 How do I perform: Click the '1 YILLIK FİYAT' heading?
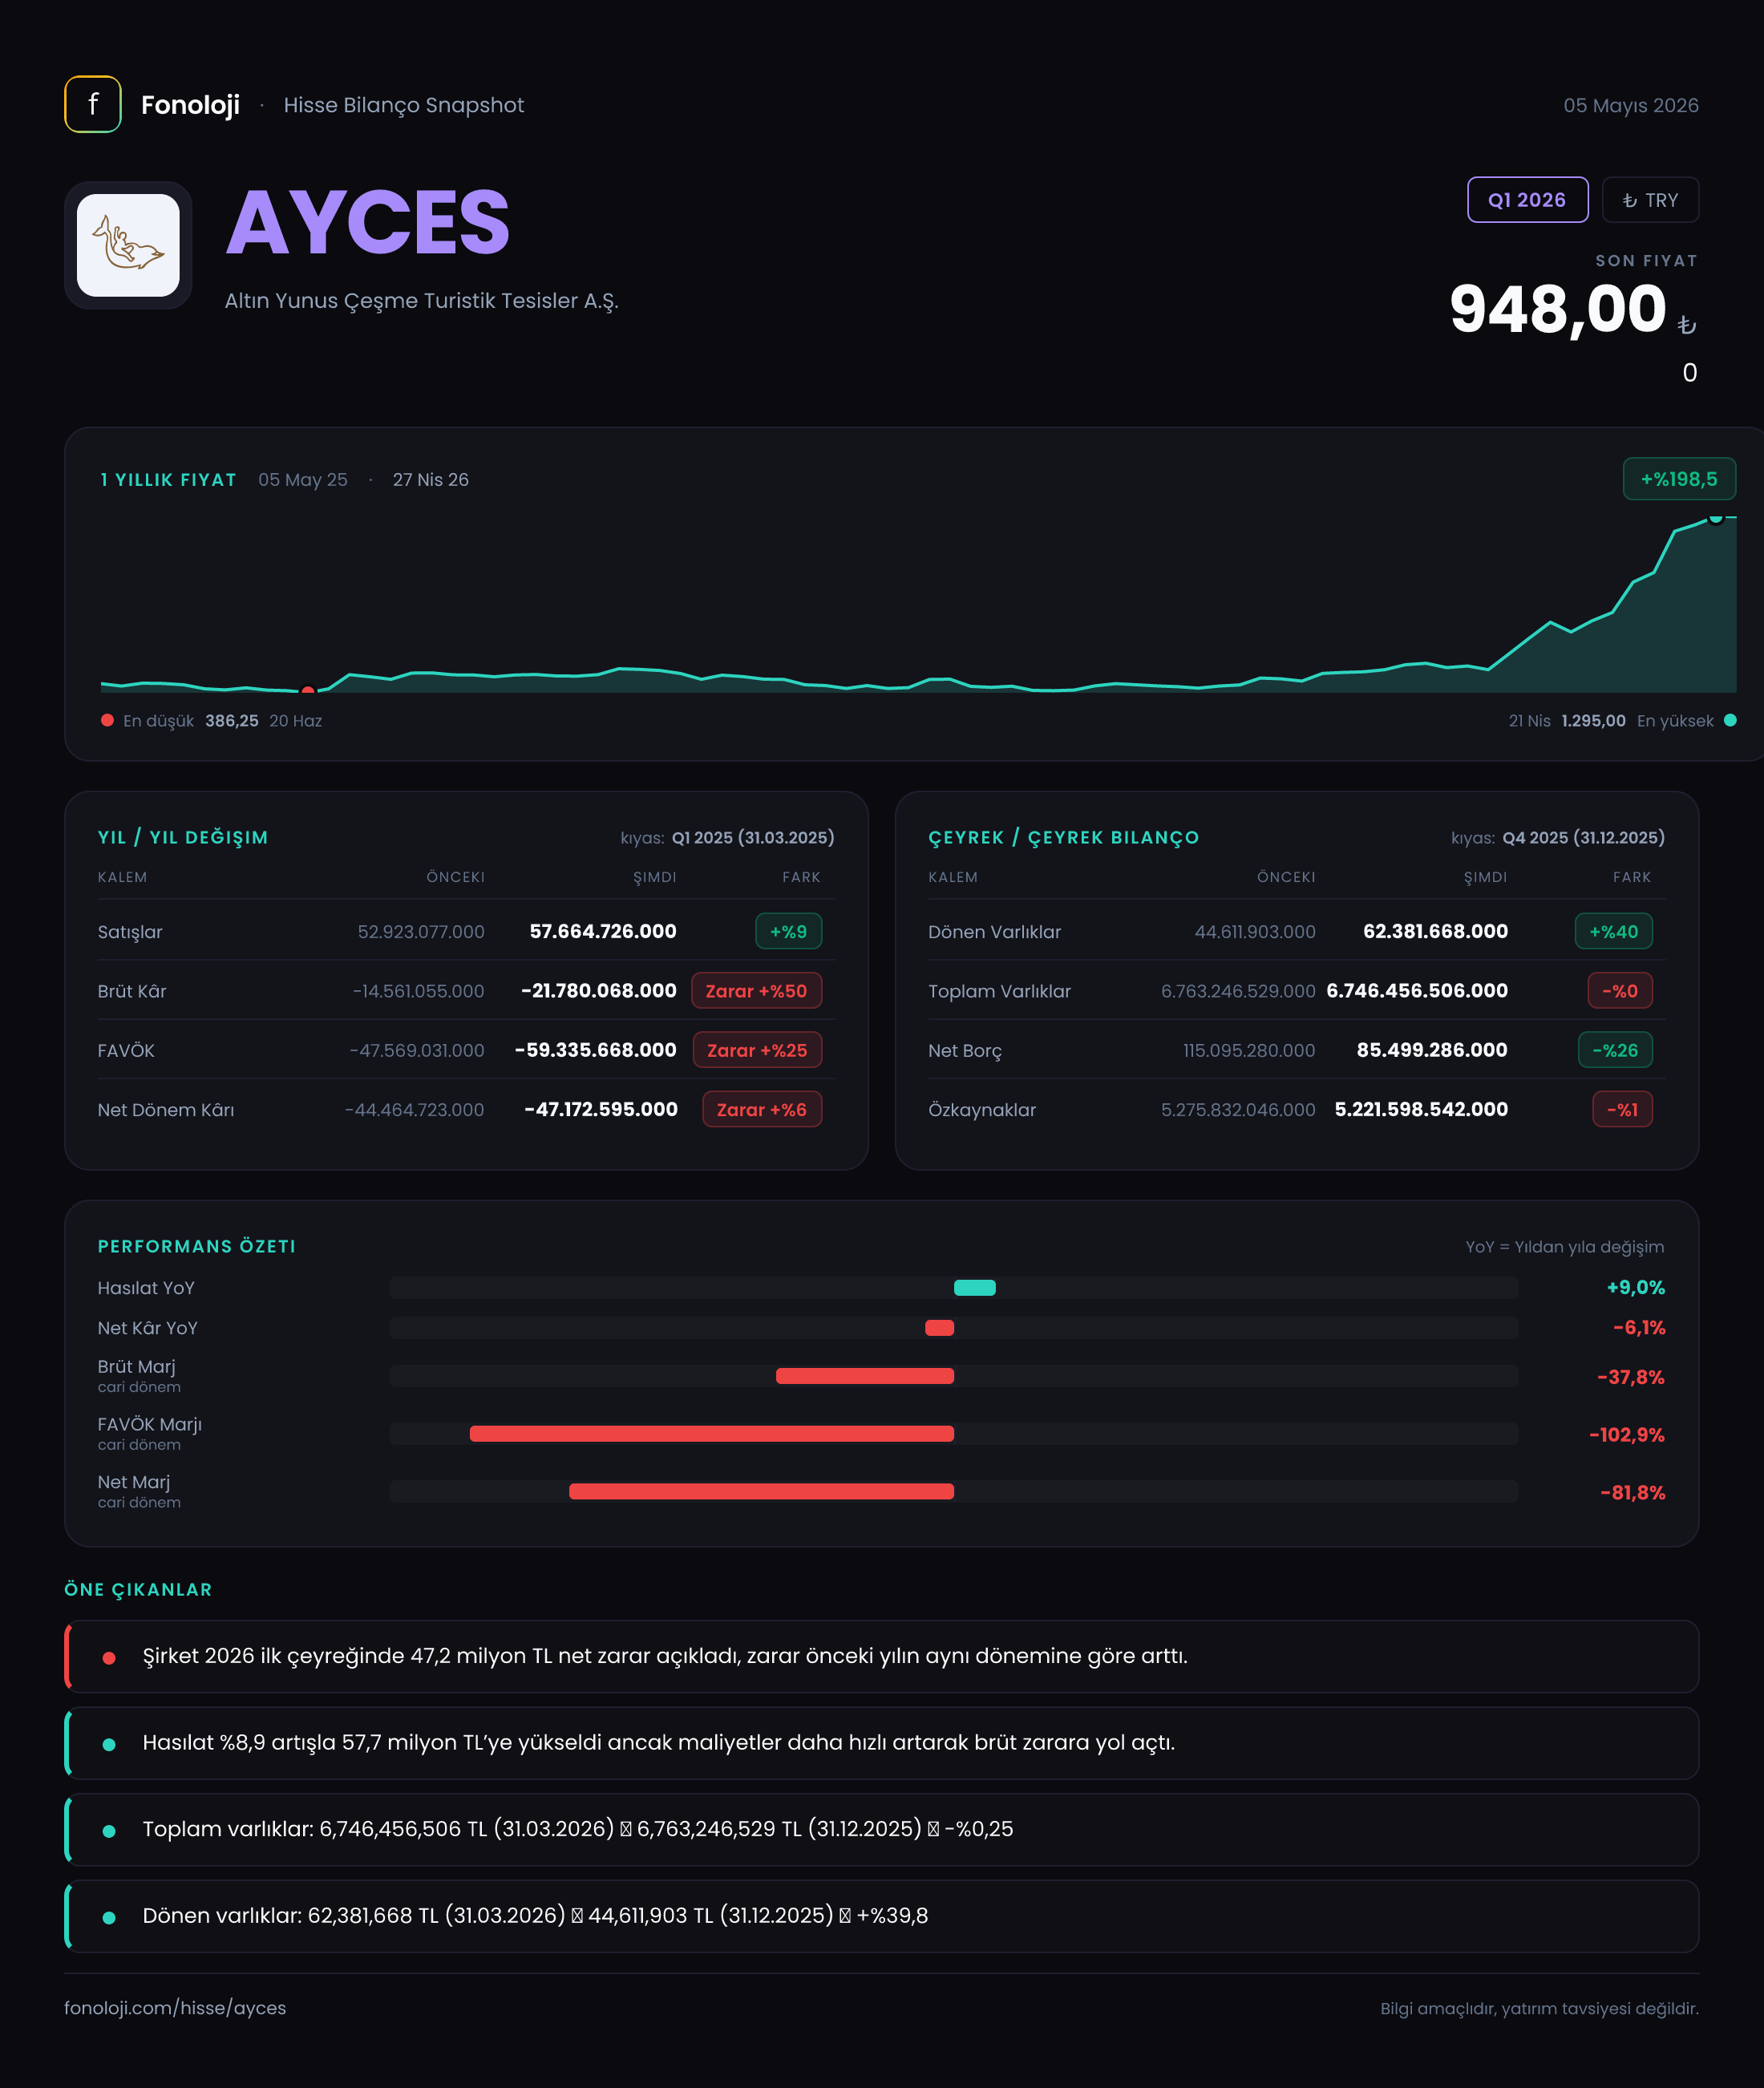pos(168,480)
